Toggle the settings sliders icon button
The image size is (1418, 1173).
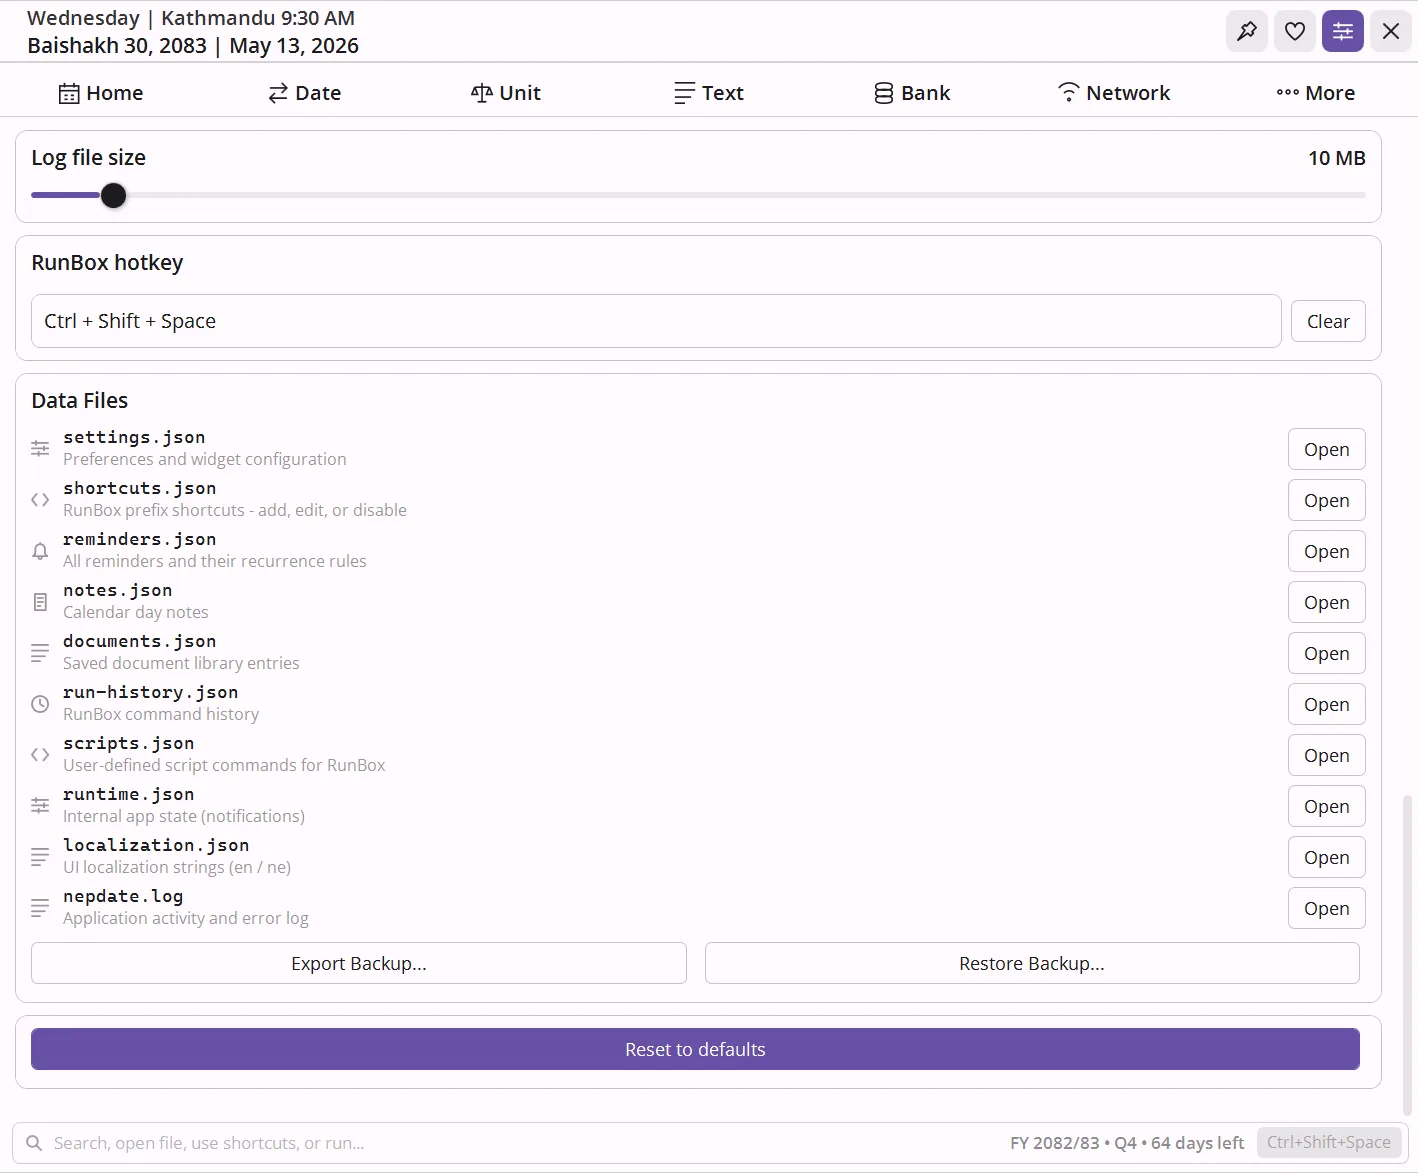[1343, 31]
